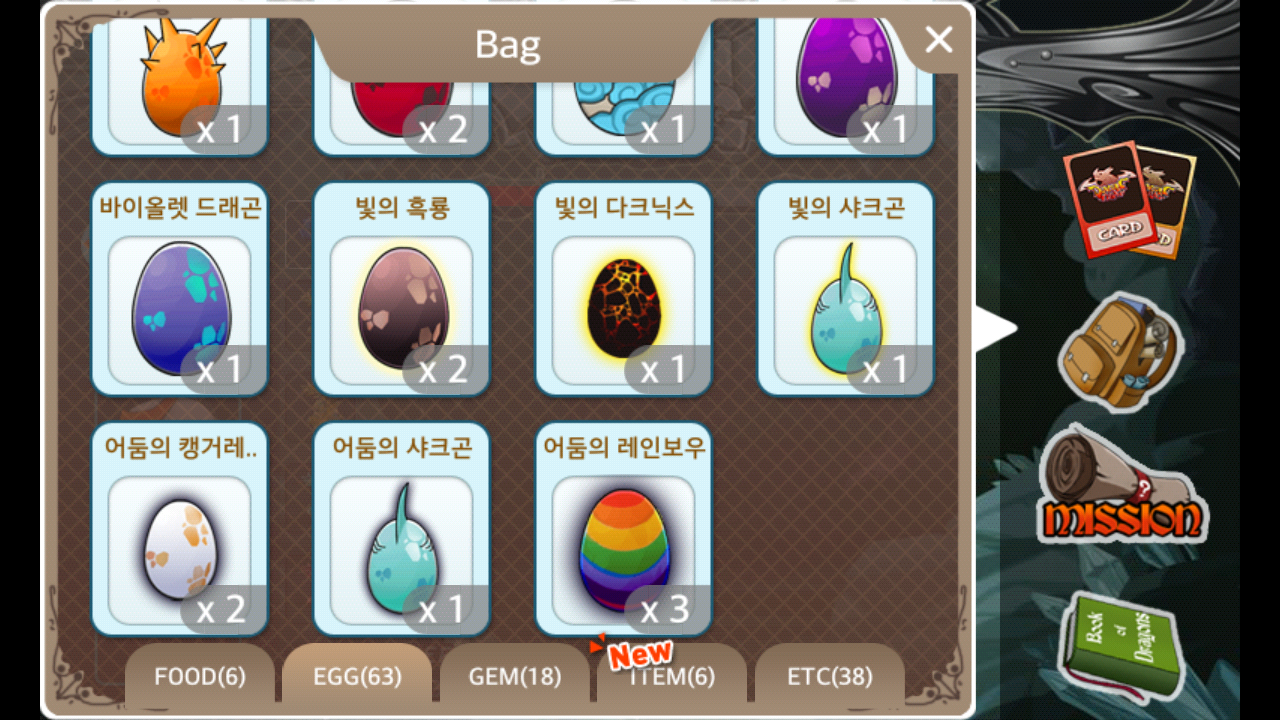Select the 바이올렛 드래곤 egg

tap(180, 289)
